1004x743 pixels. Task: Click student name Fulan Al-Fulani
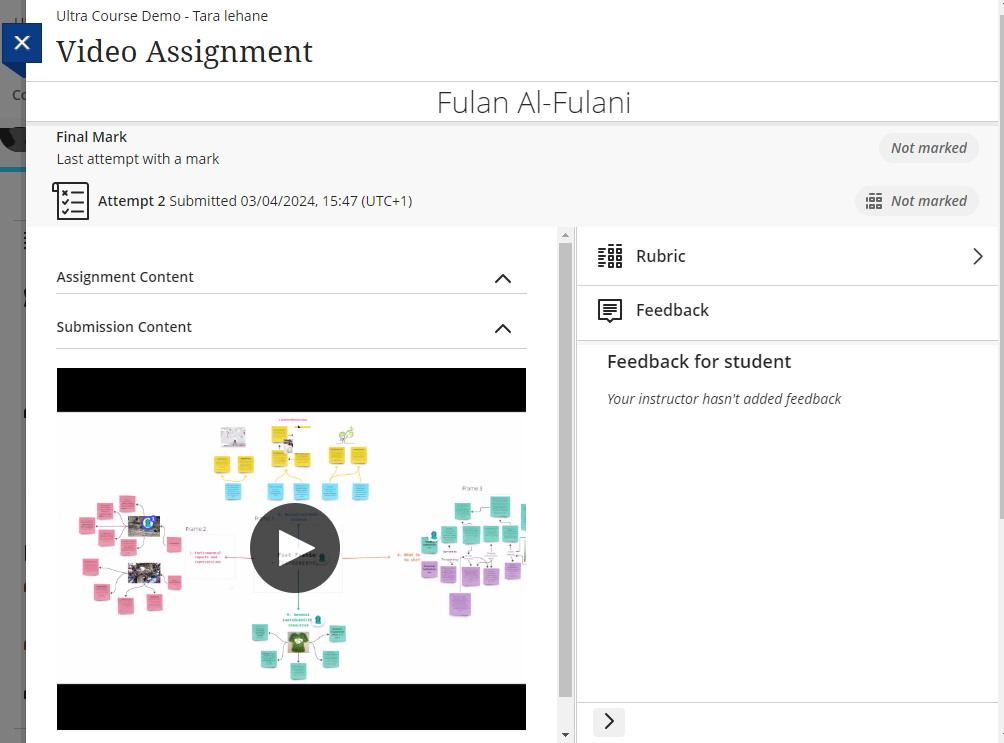coord(533,103)
